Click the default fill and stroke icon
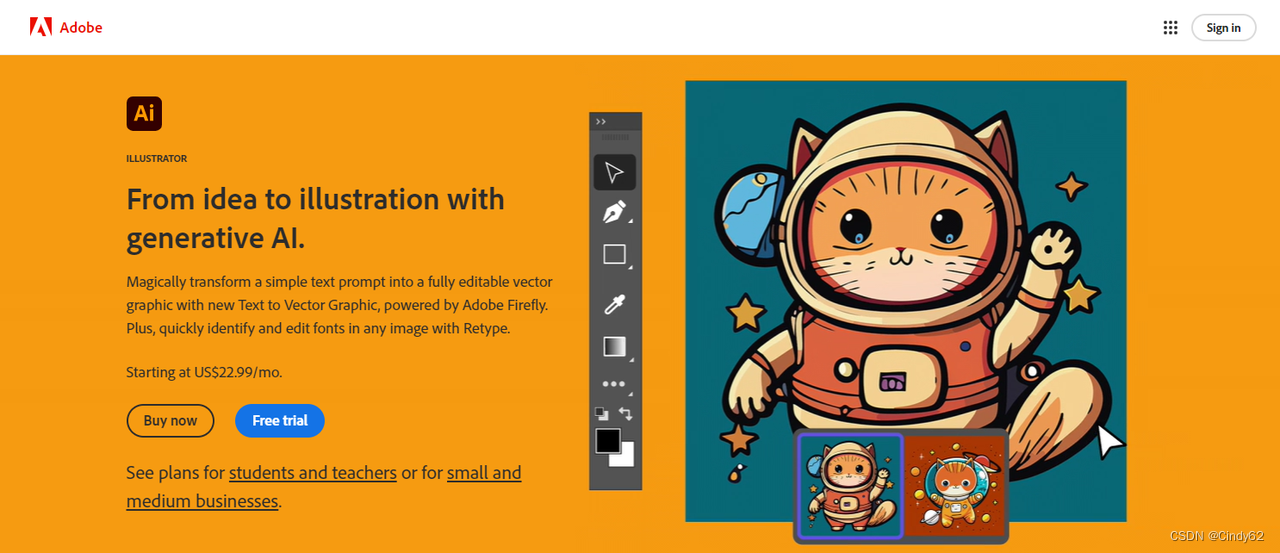Screen dimensions: 1280x553 601,412
